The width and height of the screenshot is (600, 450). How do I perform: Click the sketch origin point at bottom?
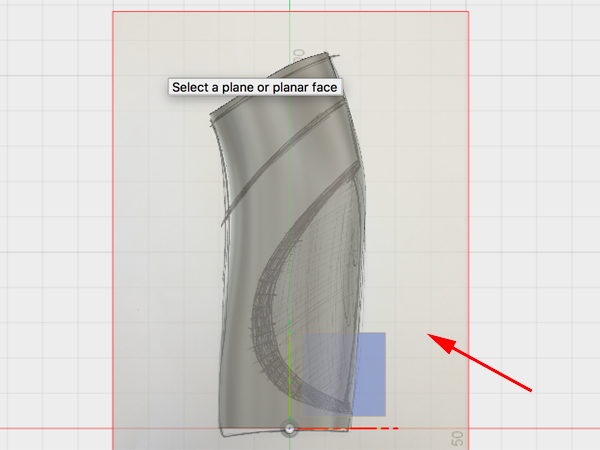point(290,429)
